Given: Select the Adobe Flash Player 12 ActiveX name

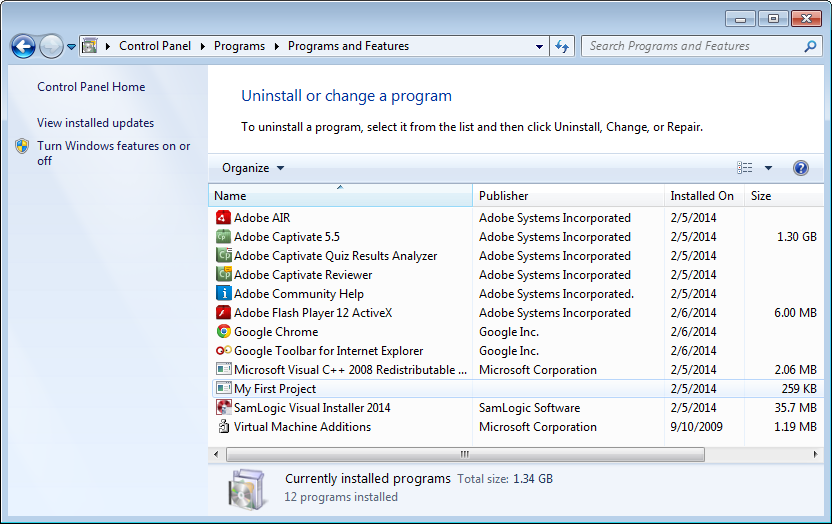Looking at the screenshot, I should [313, 313].
